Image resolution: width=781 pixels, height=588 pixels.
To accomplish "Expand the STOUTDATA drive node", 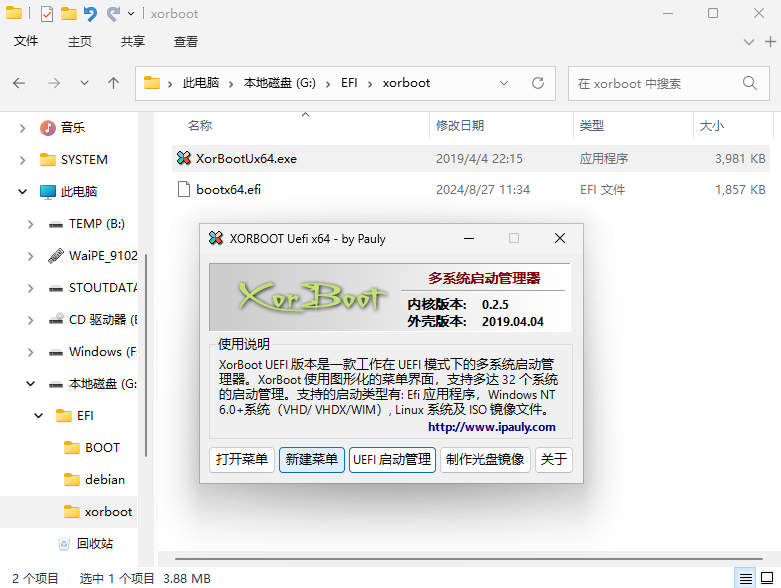I will (30, 288).
